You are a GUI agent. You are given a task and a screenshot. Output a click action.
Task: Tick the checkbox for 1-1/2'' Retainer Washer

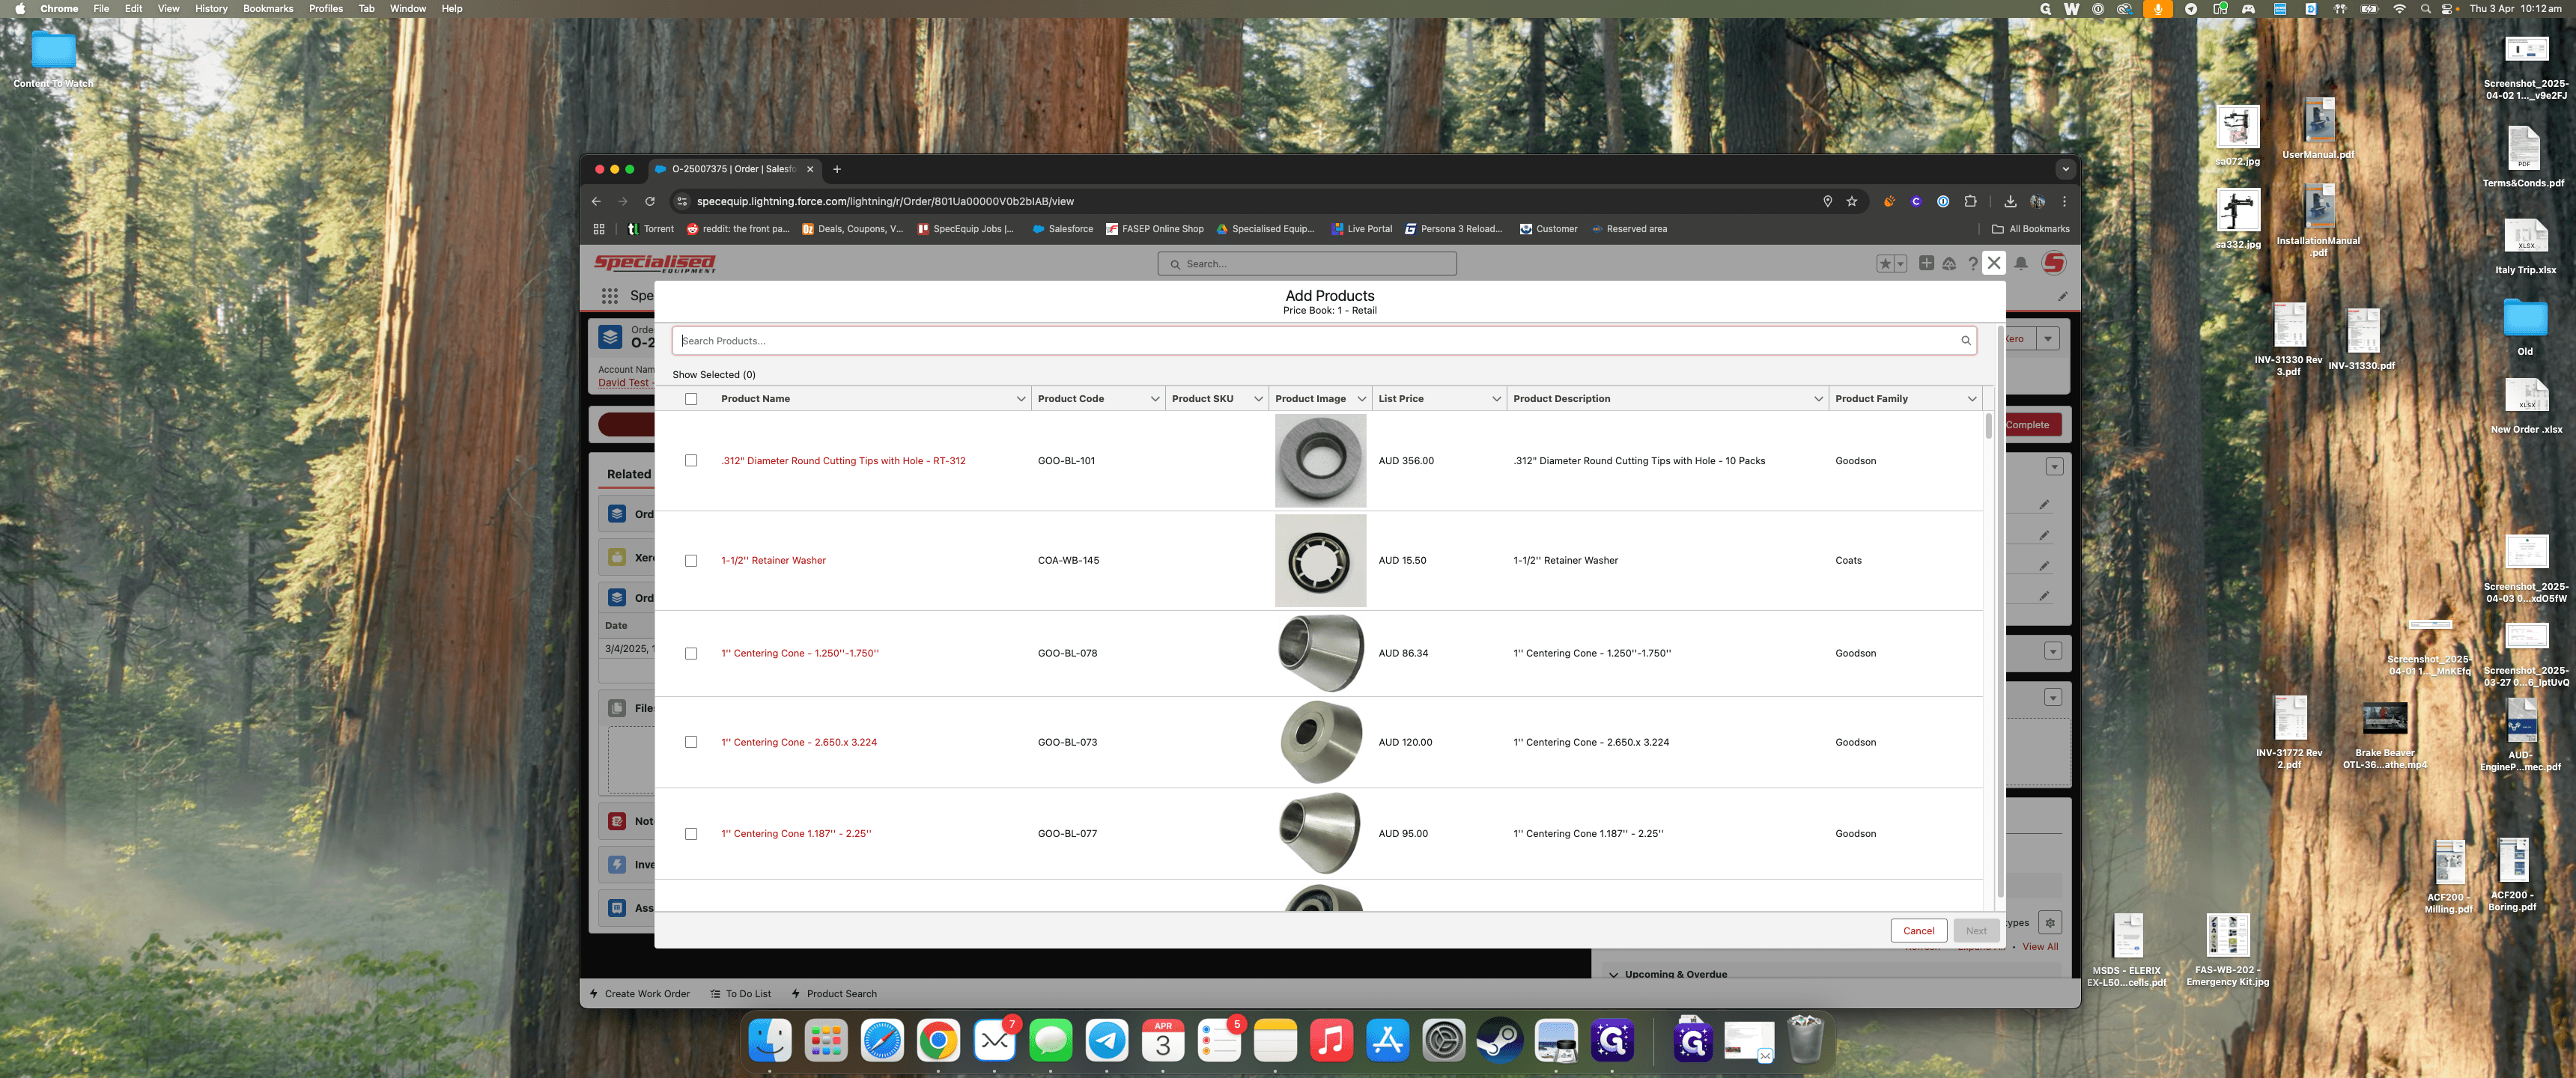[691, 561]
